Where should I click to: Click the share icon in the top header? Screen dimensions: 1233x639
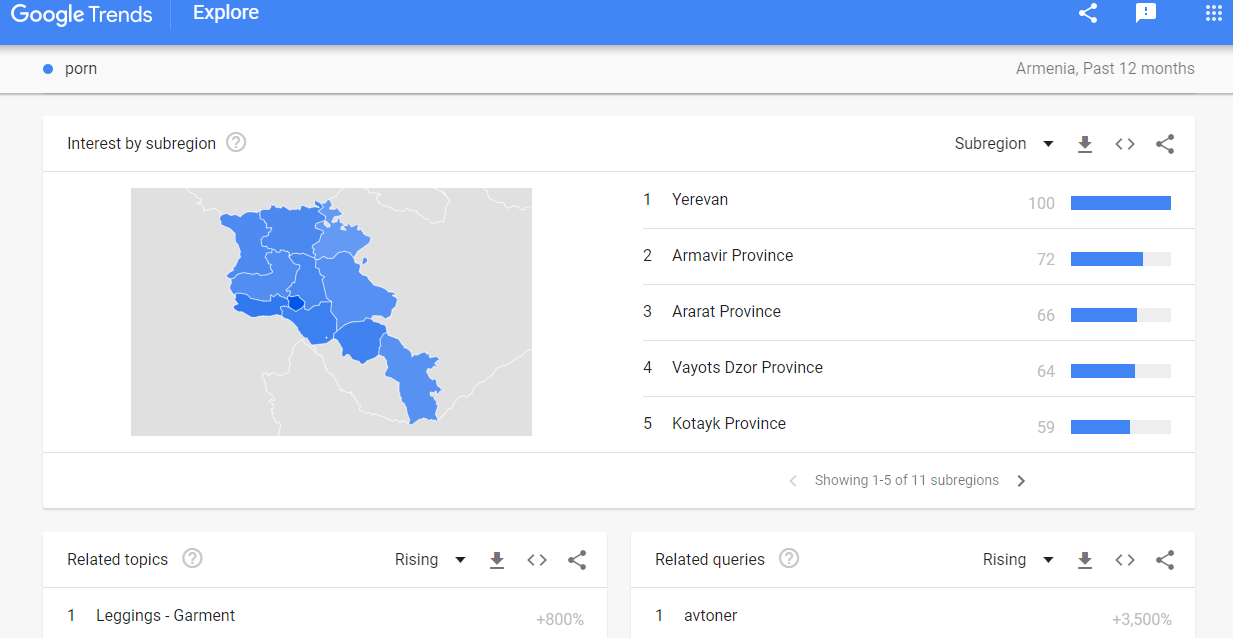[1088, 13]
